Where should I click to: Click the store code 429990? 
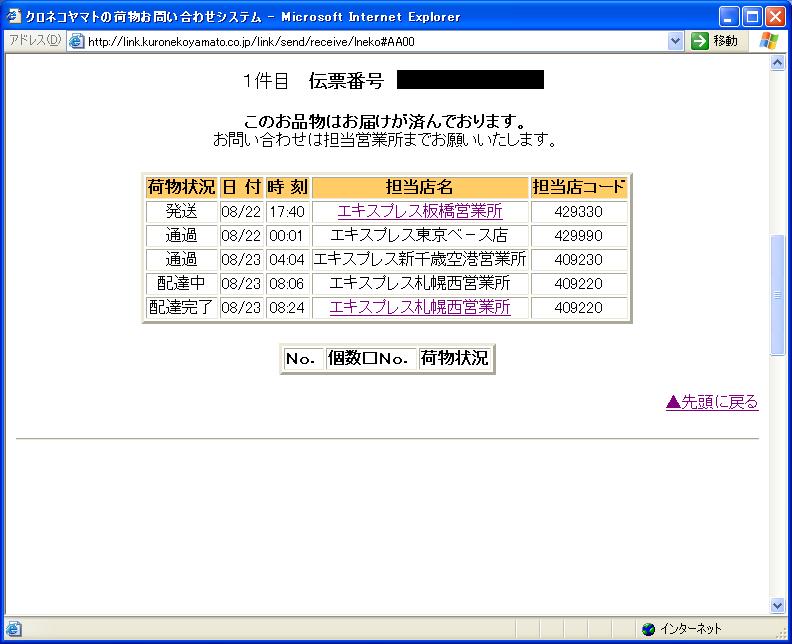[579, 235]
